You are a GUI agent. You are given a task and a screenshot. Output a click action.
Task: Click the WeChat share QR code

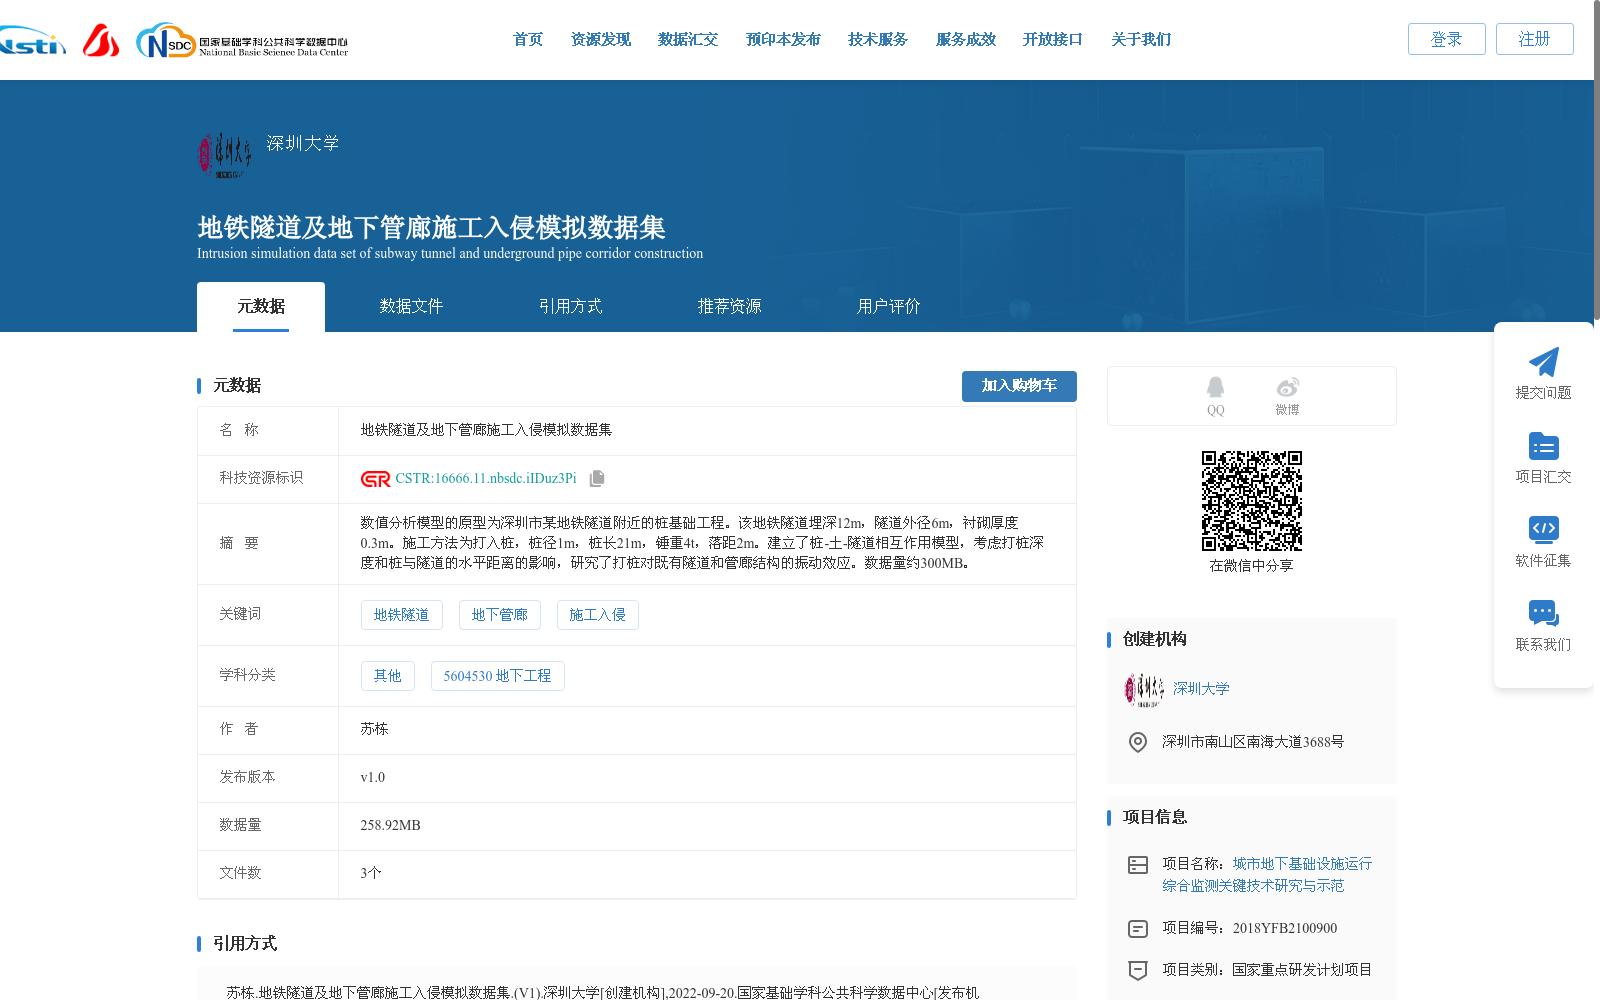[1251, 501]
